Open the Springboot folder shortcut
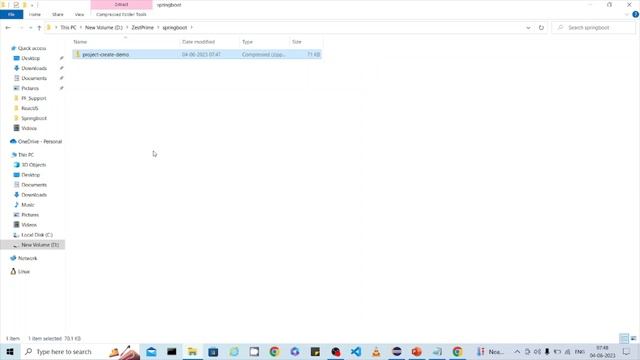Screen dimensions: 640x360 [34, 118]
